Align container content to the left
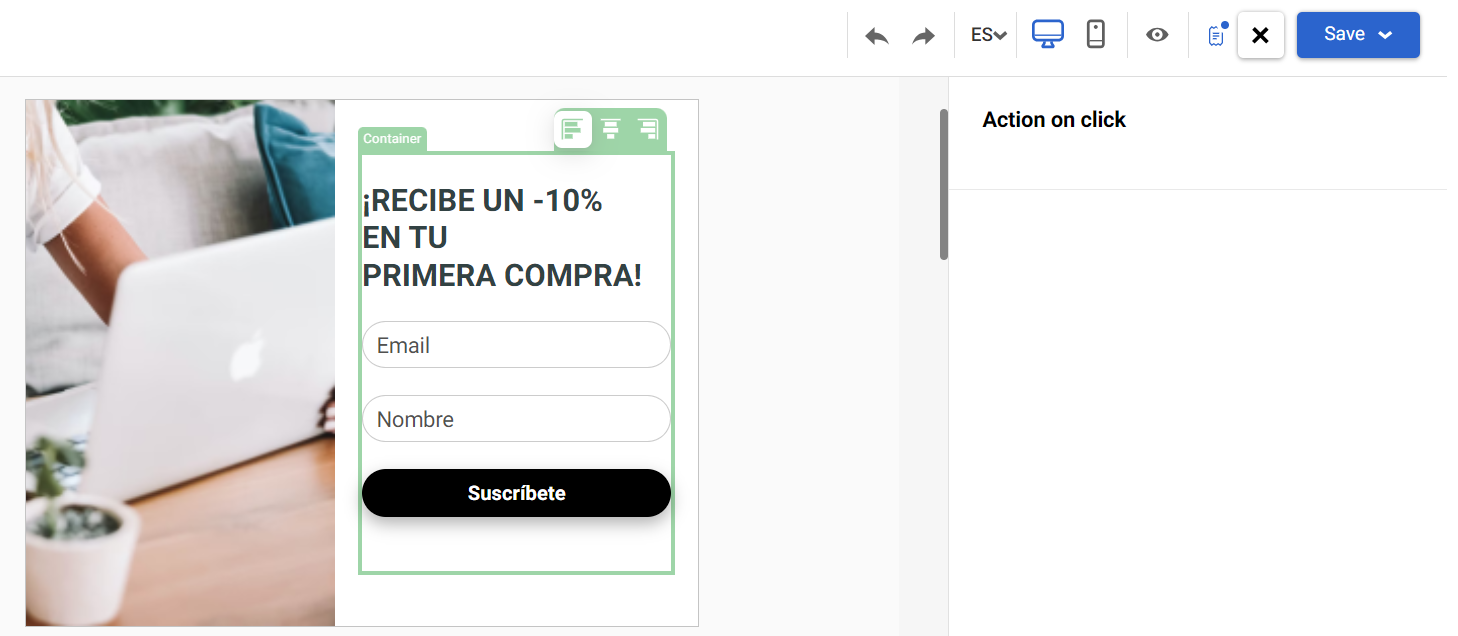 [573, 129]
